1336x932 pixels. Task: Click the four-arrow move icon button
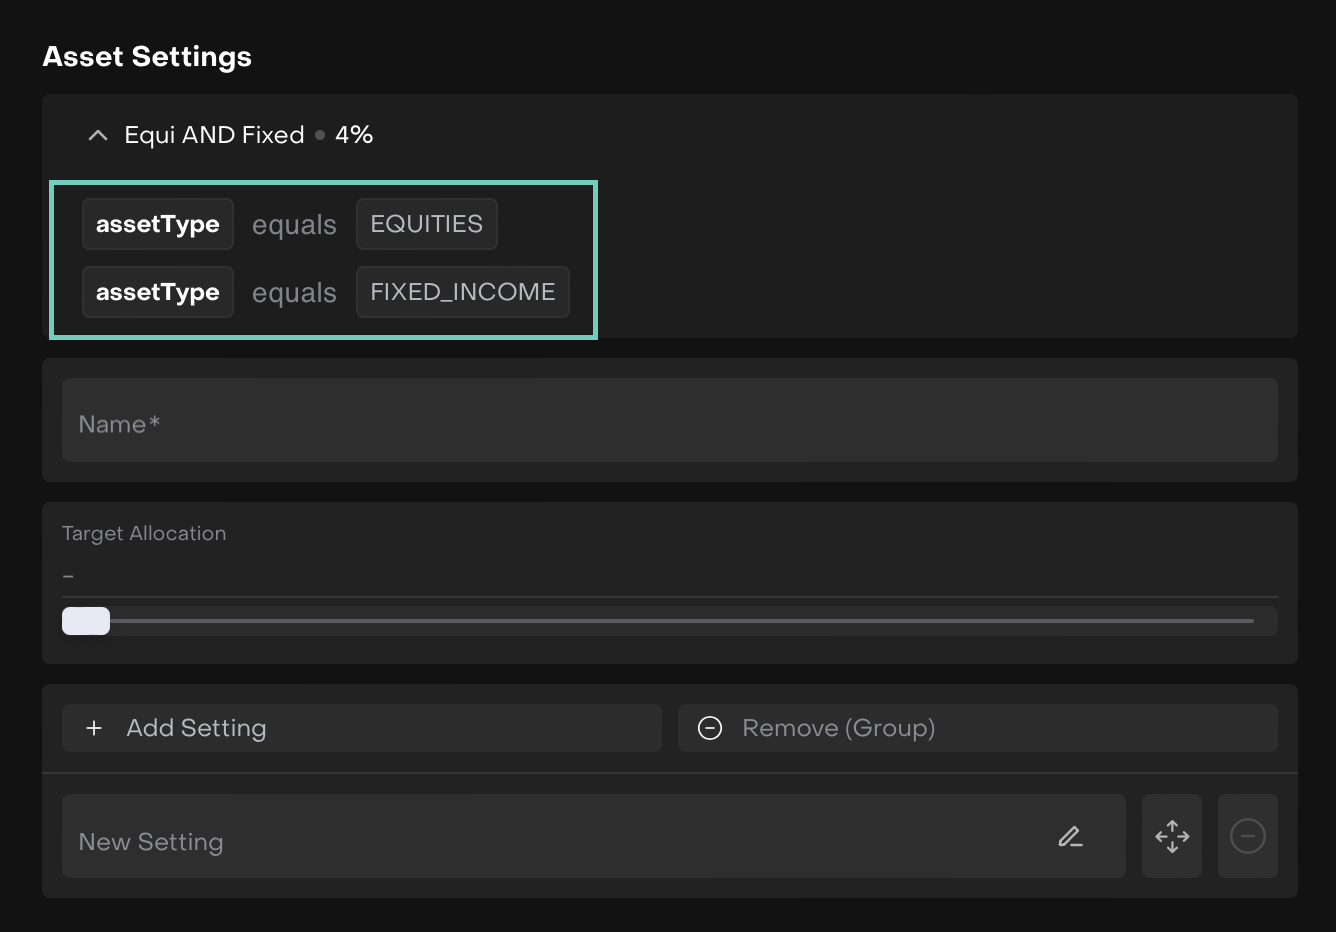(x=1172, y=836)
